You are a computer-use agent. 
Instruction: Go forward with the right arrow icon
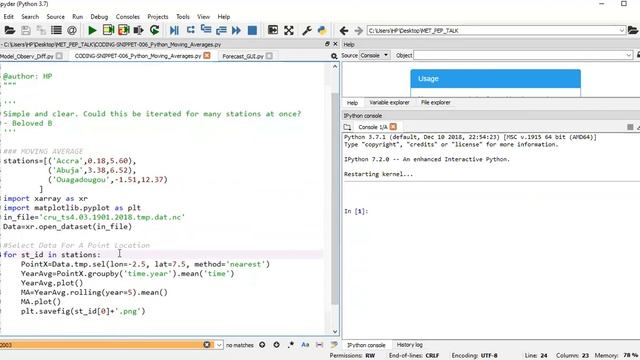point(359,31)
